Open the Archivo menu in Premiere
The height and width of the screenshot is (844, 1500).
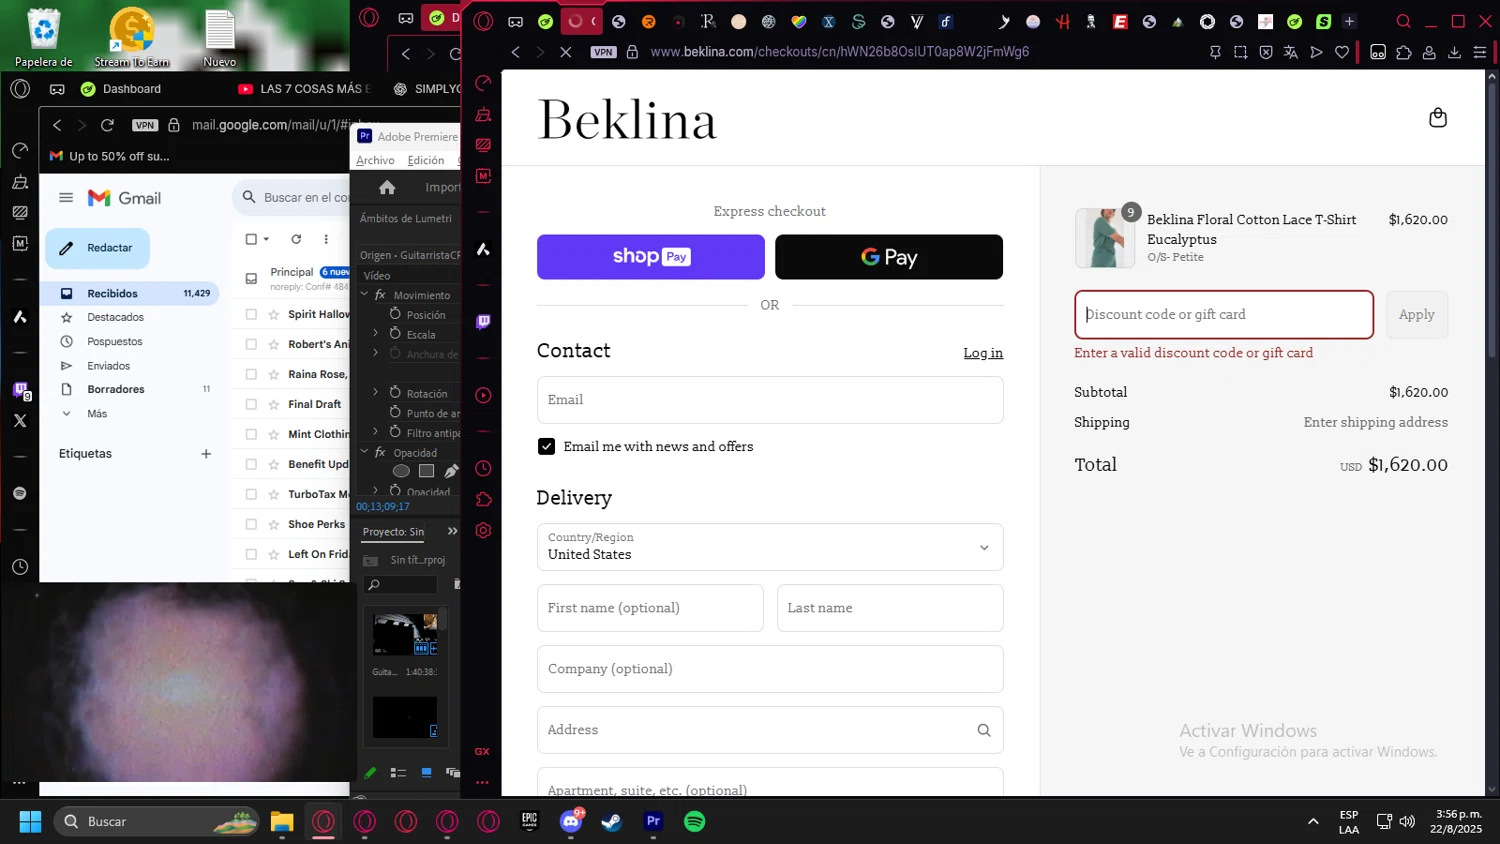pyautogui.click(x=375, y=160)
